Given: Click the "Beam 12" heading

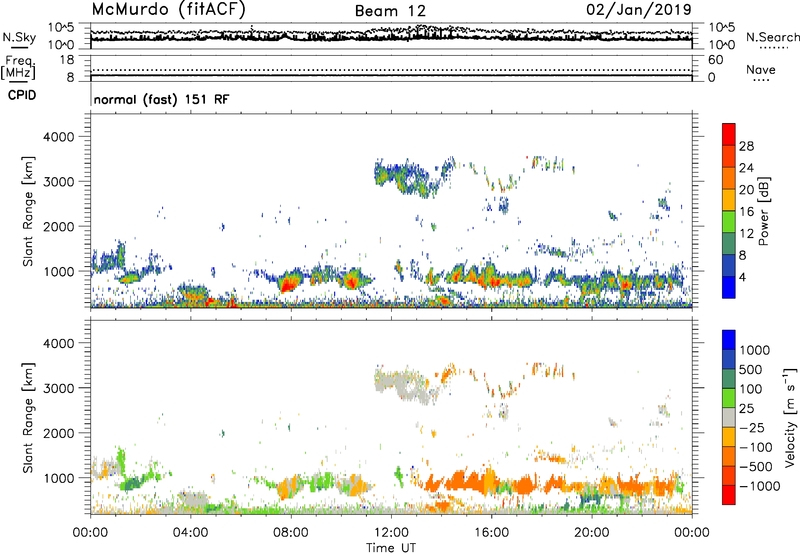Looking at the screenshot, I should 390,11.
